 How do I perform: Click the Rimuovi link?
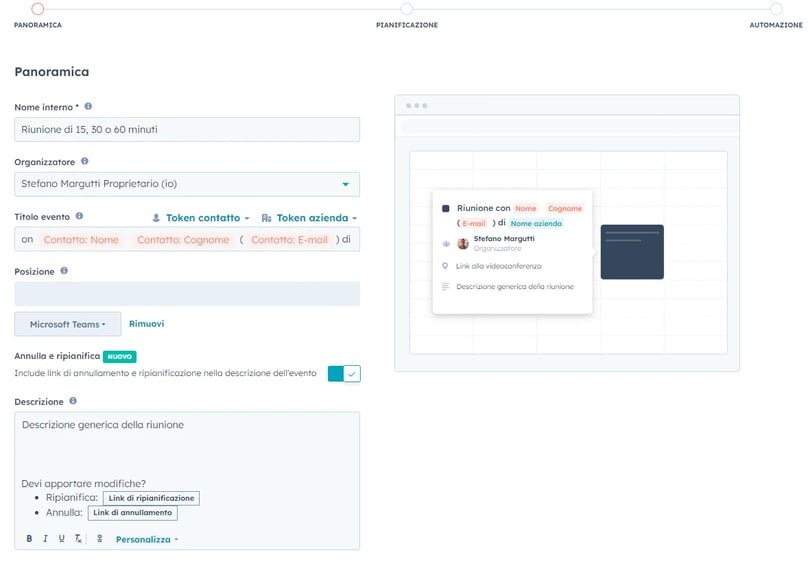point(146,324)
